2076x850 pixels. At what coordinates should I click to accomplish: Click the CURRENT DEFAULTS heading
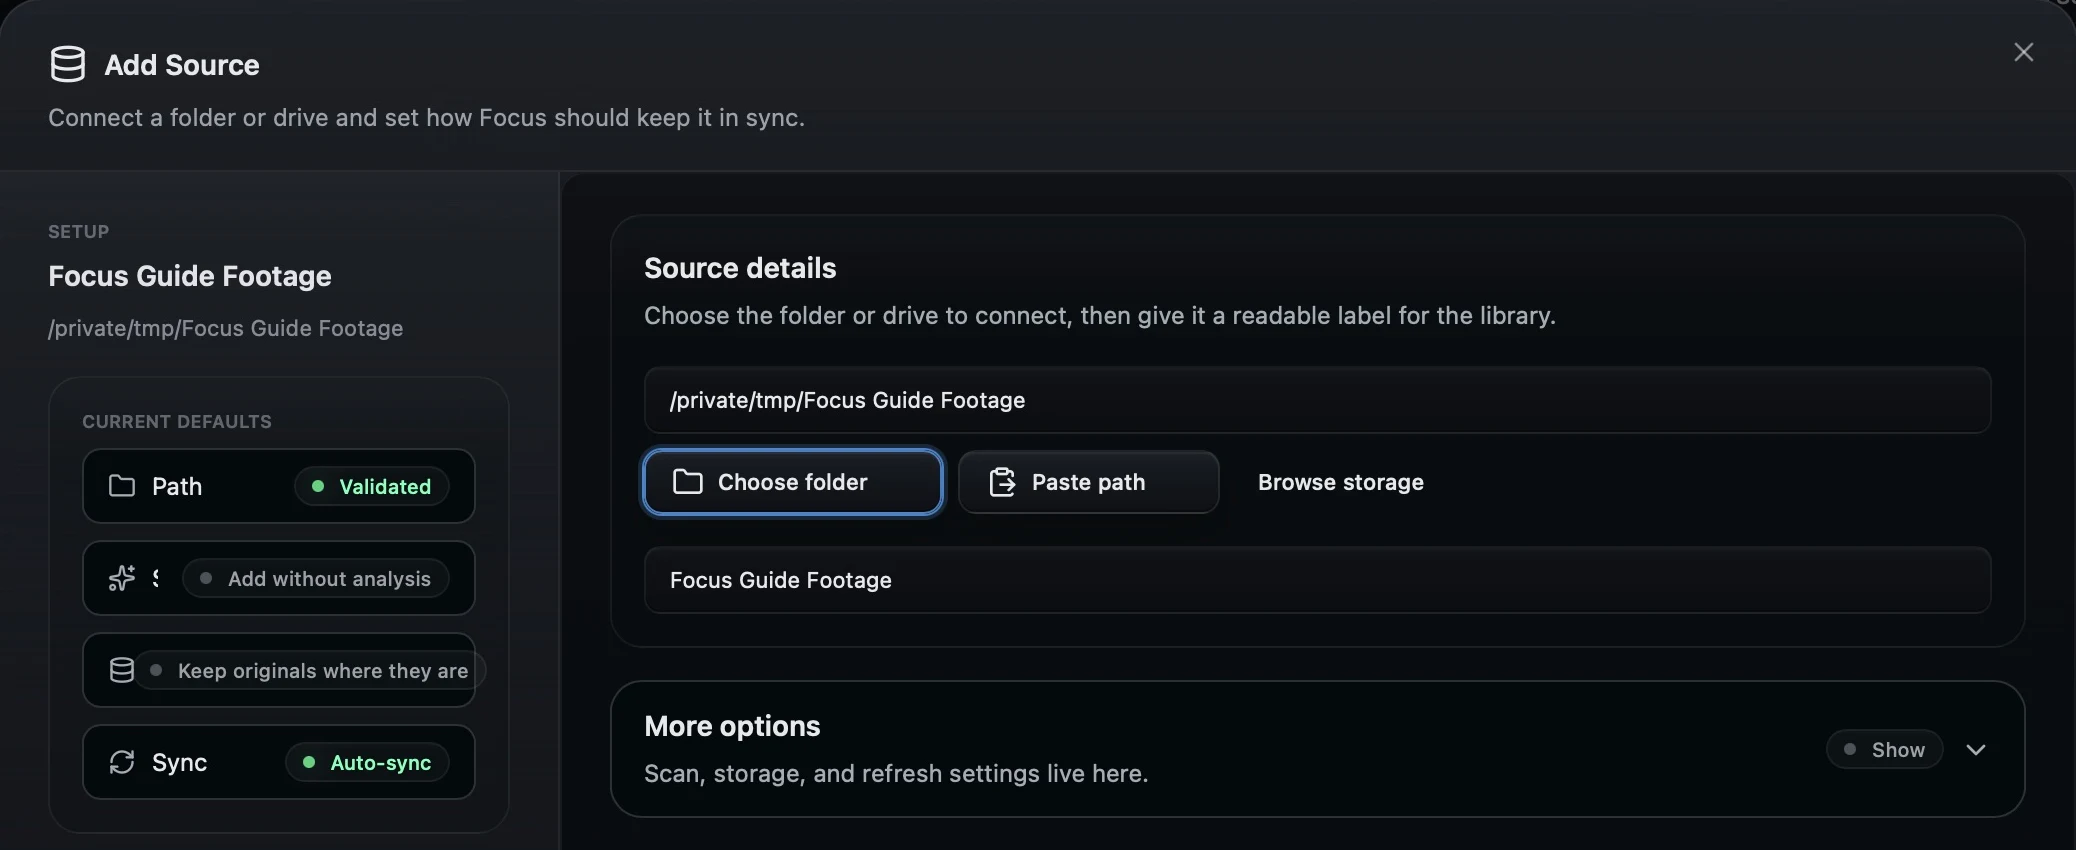click(177, 421)
